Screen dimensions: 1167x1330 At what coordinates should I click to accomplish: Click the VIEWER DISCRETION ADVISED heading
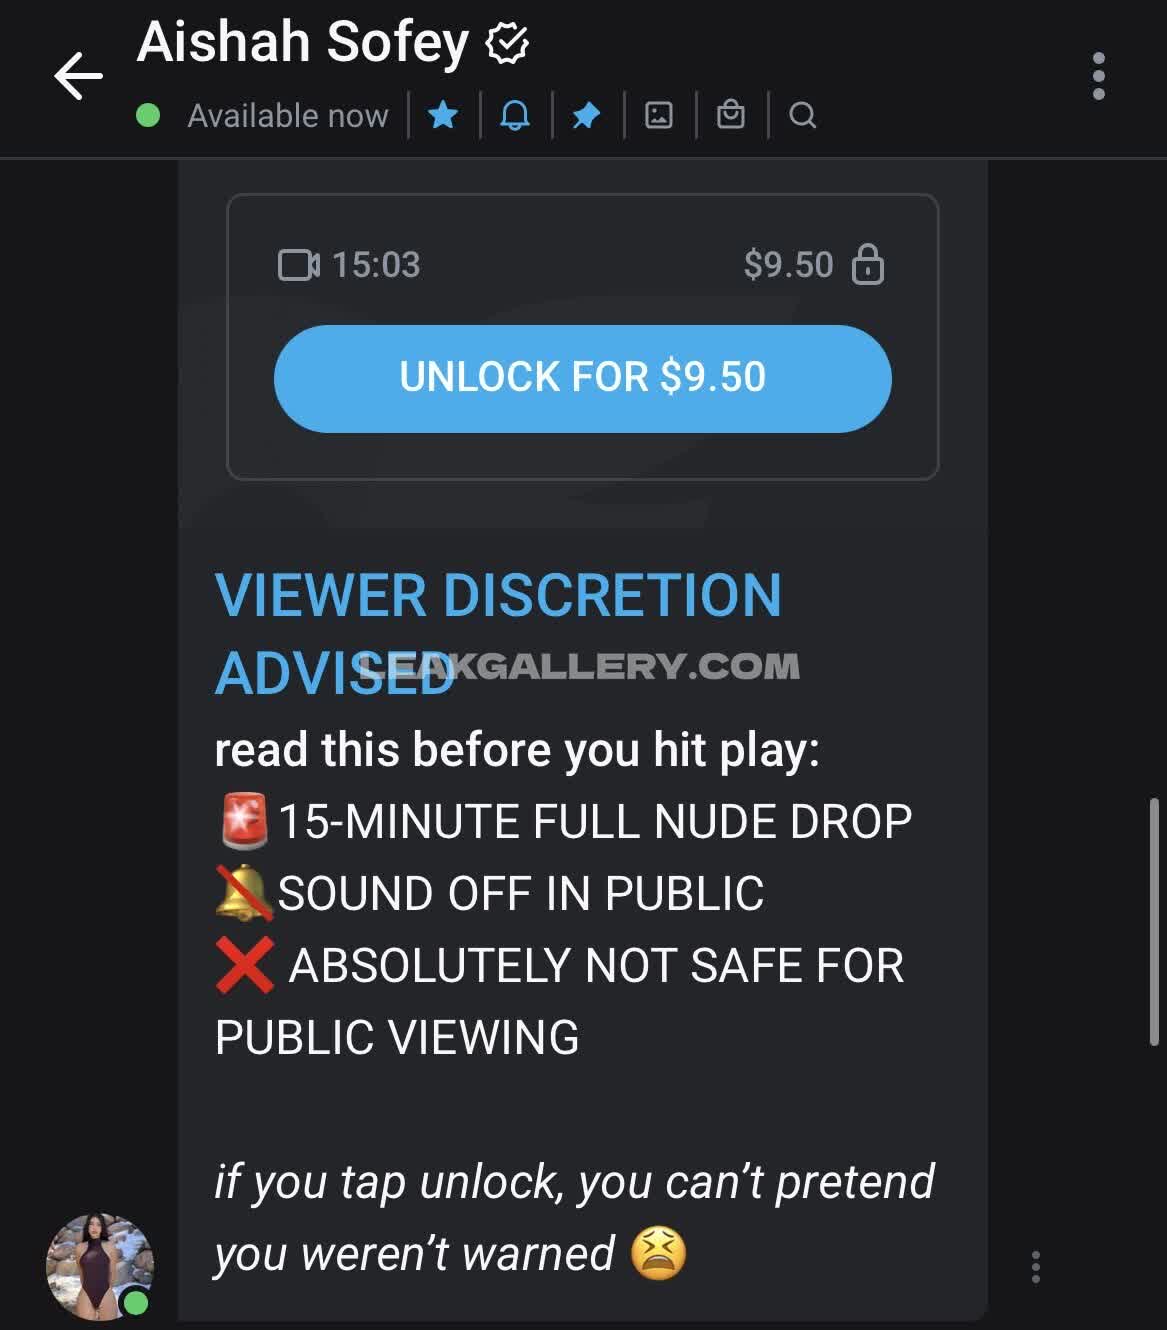click(x=498, y=634)
